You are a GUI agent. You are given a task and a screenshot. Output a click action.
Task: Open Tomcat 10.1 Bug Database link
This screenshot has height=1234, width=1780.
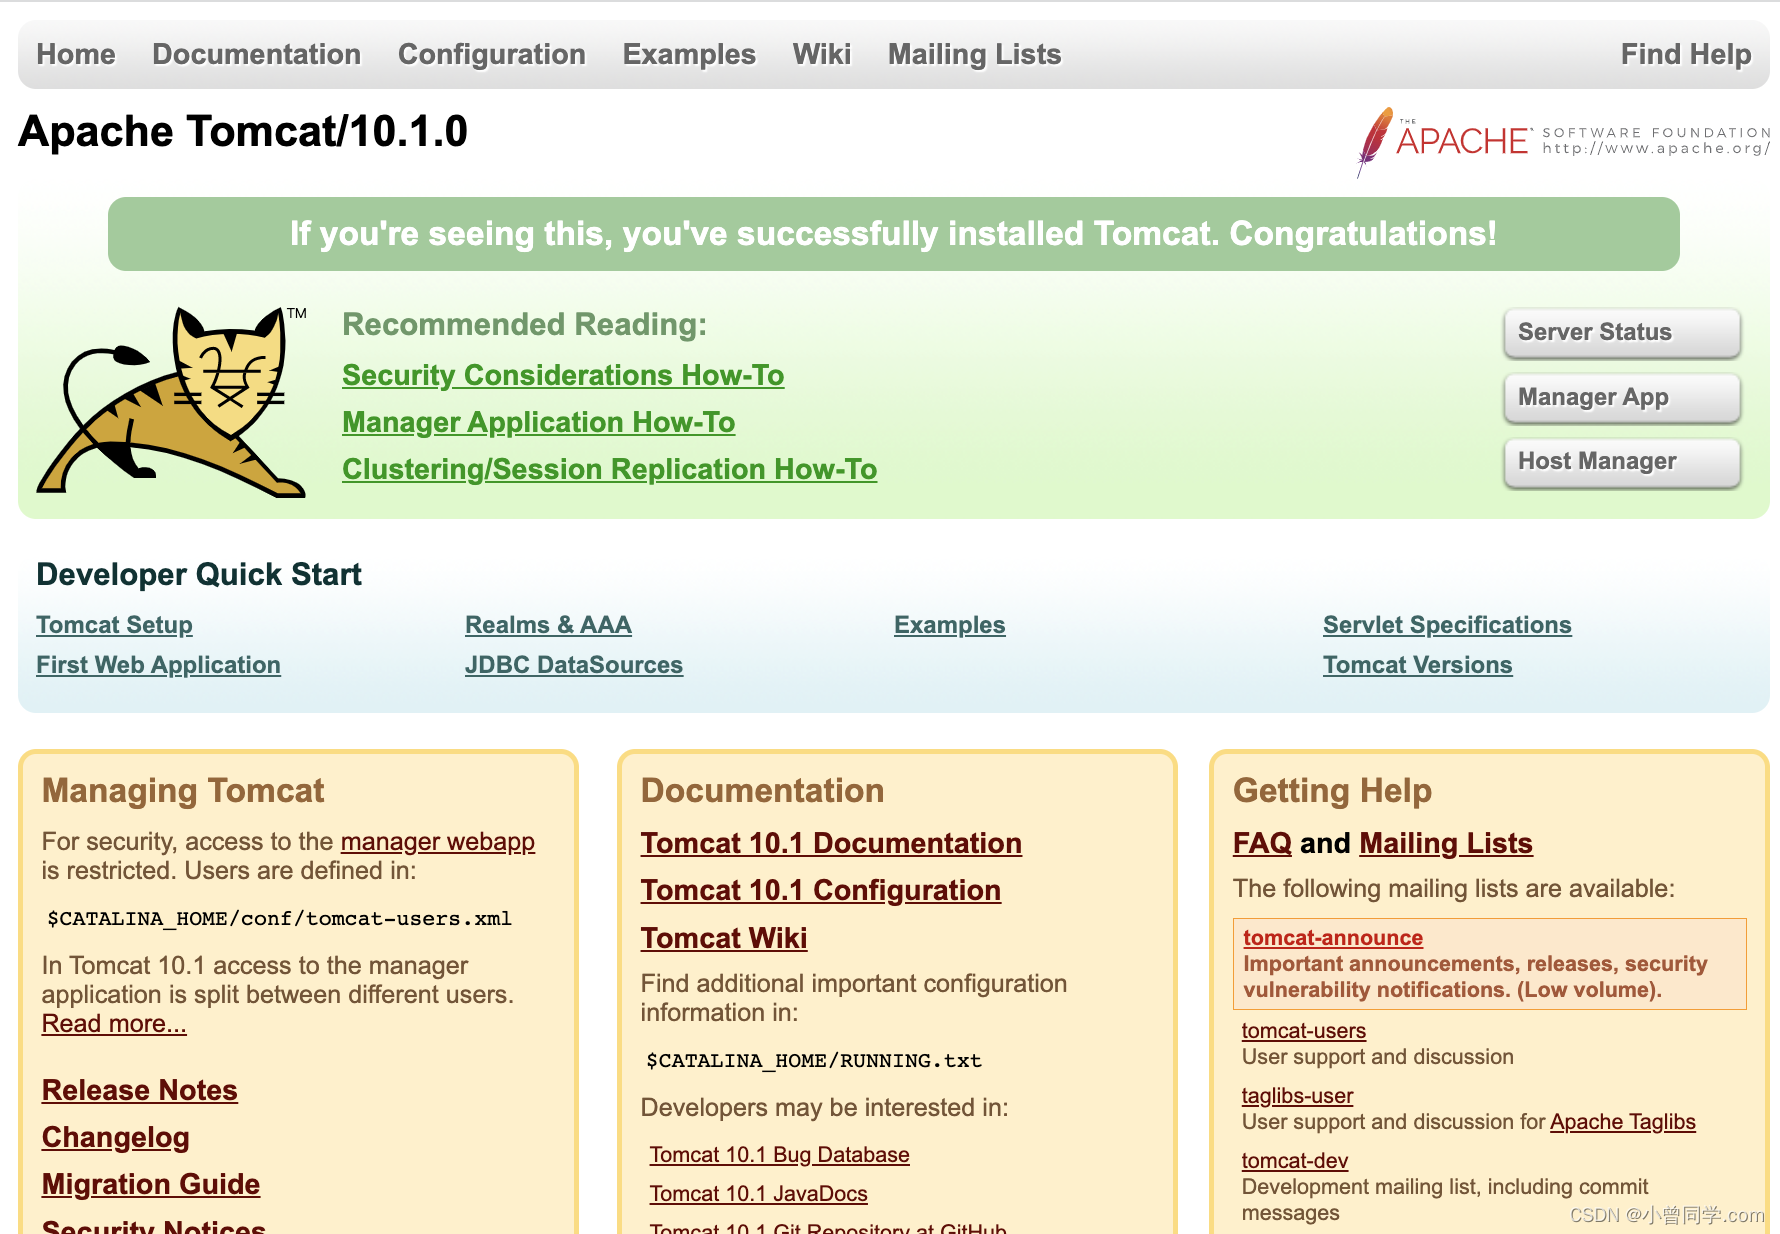pyautogui.click(x=780, y=1155)
